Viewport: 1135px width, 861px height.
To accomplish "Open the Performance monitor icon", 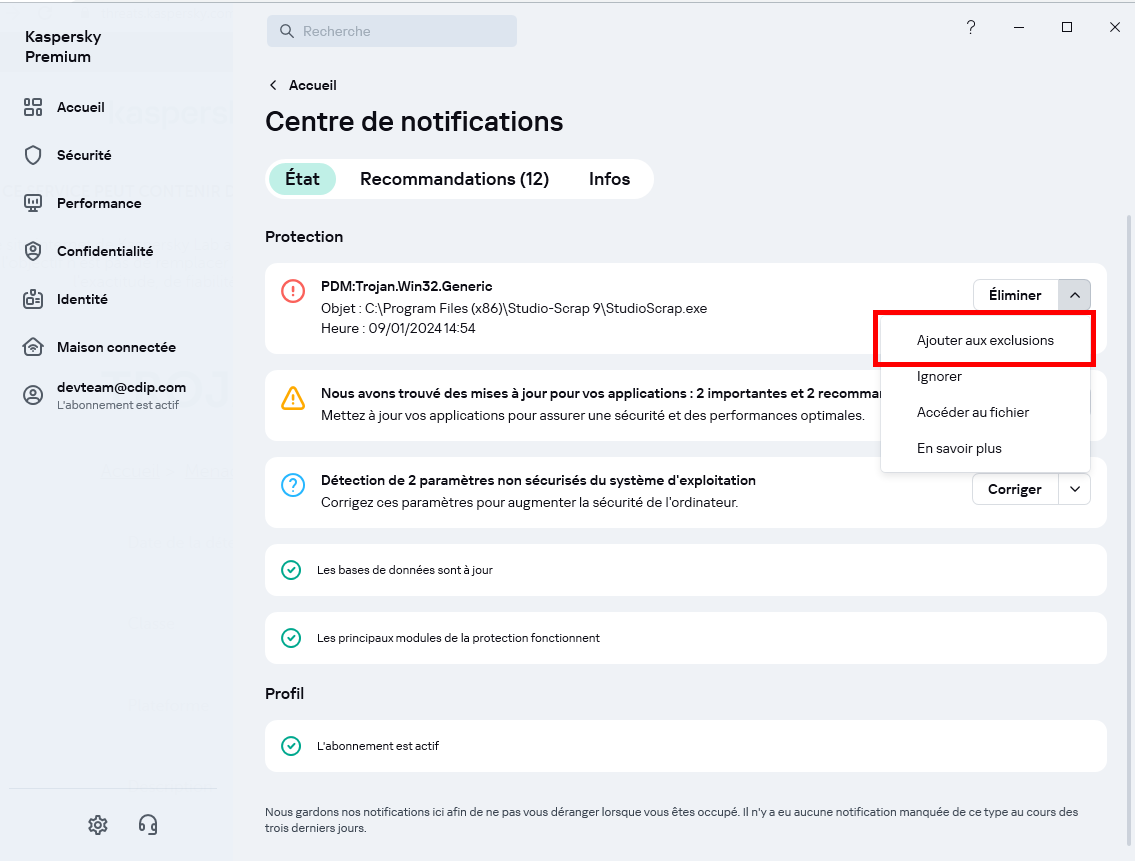I will 33,203.
